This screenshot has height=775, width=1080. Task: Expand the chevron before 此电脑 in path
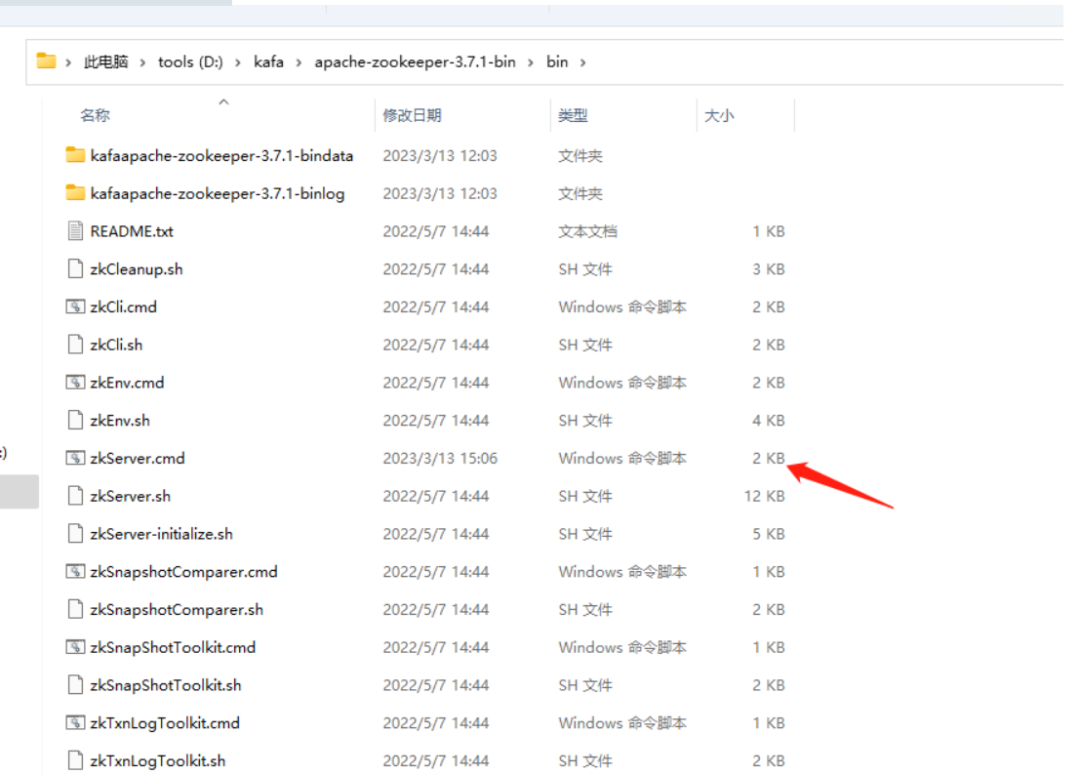click(x=68, y=63)
